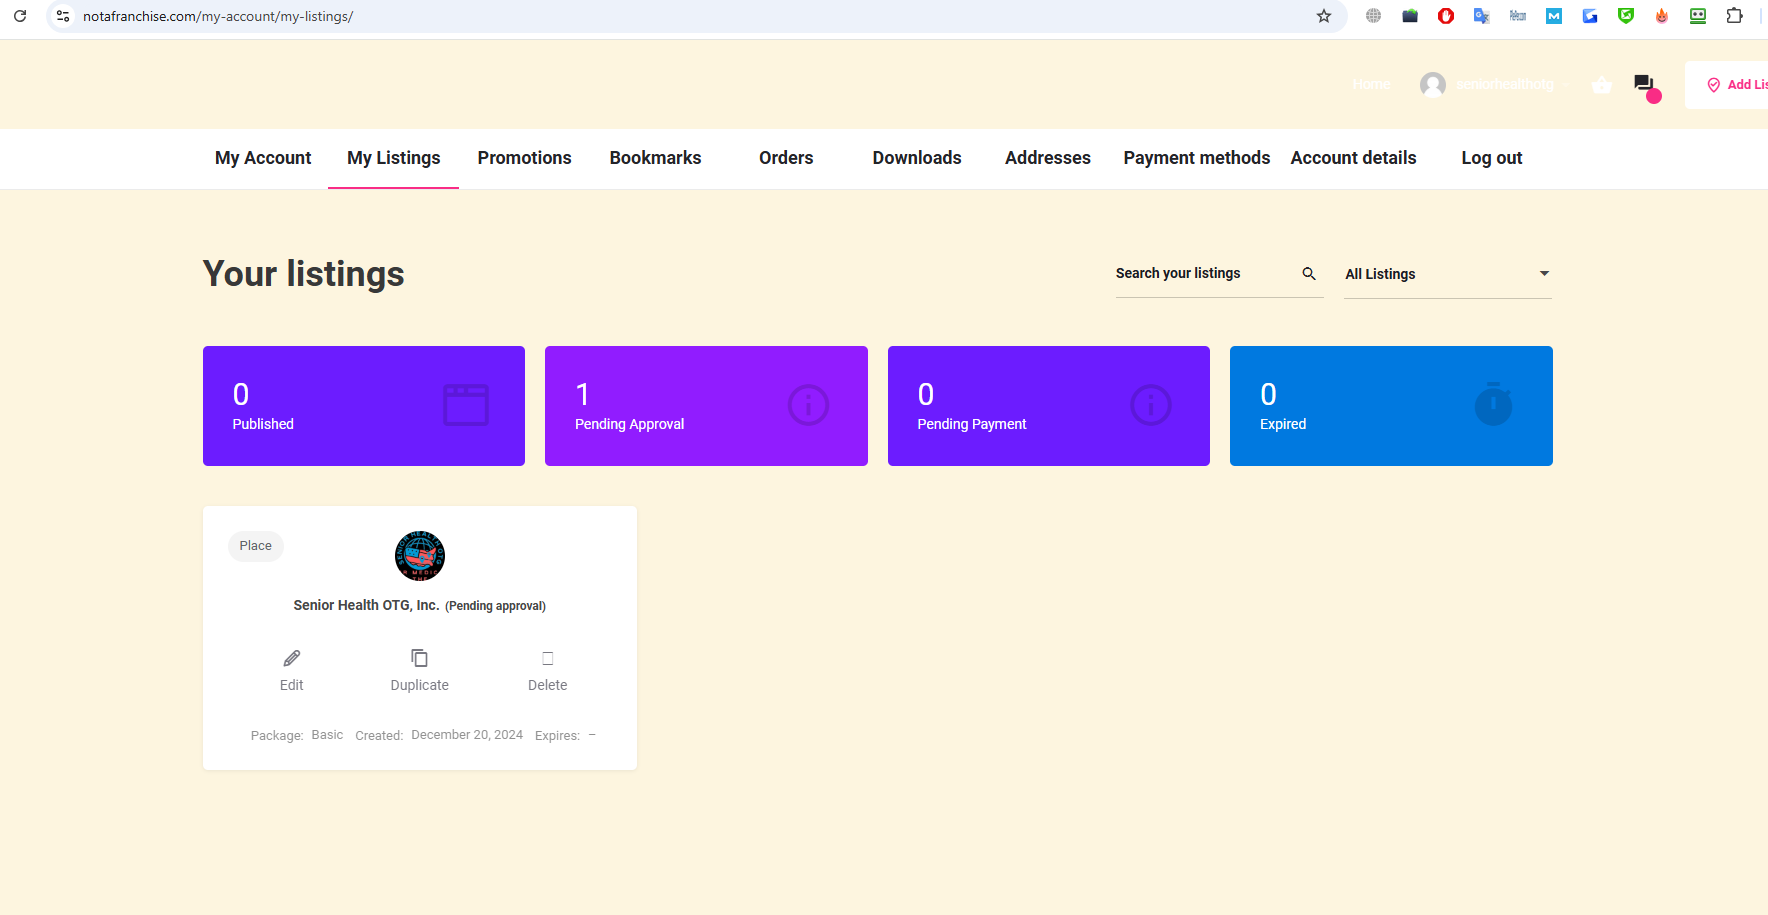
Task: Click the blue M extension icon
Action: click(x=1554, y=16)
